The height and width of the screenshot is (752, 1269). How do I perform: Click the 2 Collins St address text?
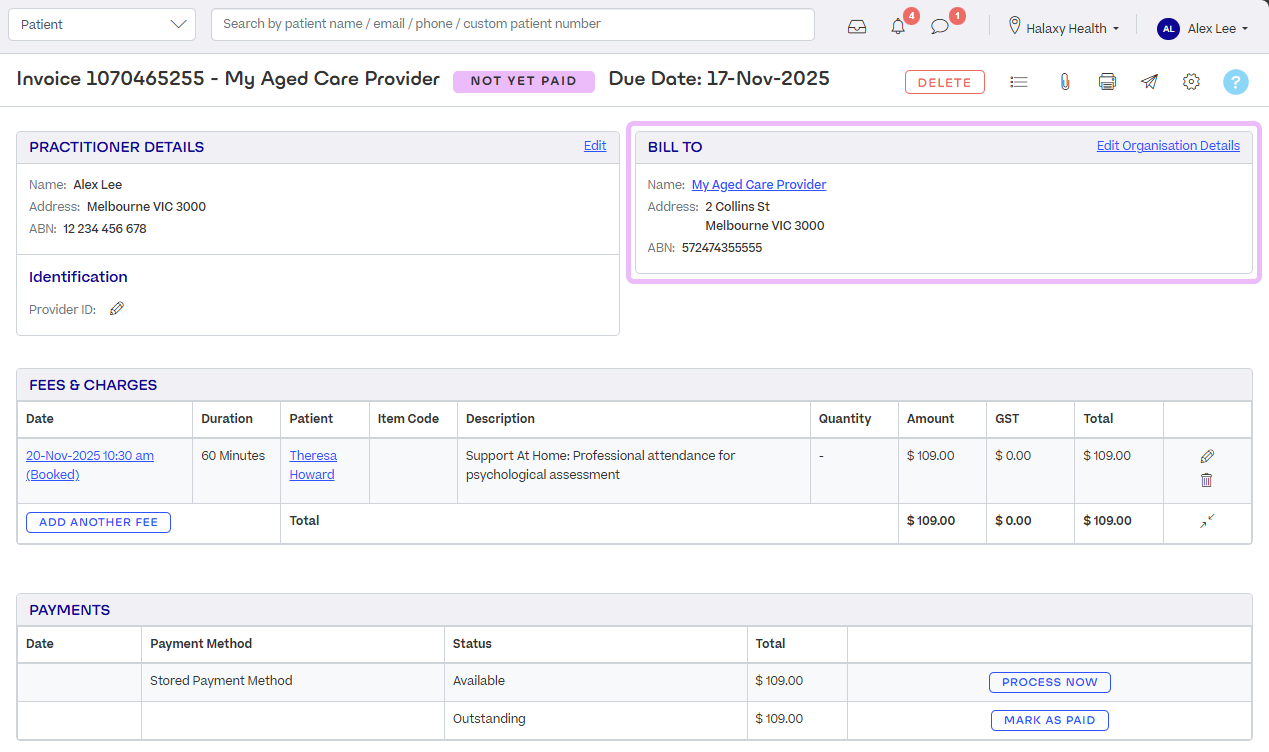pyautogui.click(x=738, y=206)
